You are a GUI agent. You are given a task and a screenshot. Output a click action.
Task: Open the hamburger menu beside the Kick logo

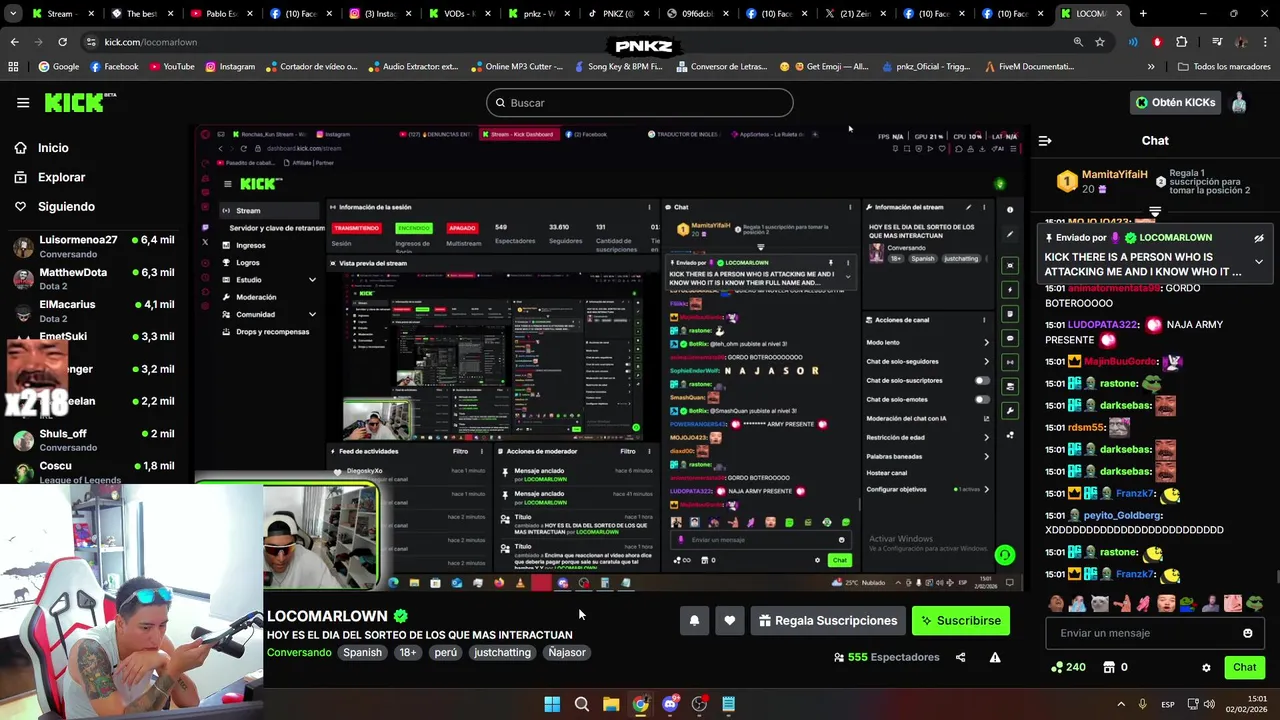23,102
